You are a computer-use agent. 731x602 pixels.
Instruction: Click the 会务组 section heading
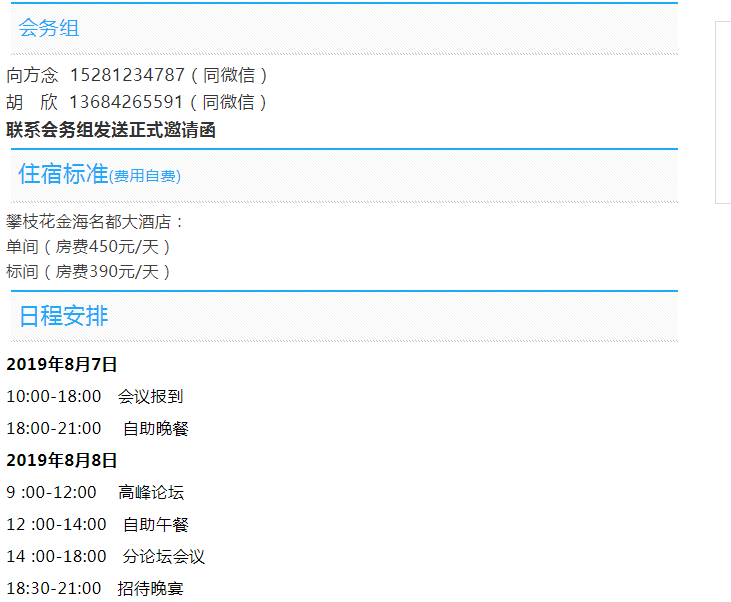click(48, 29)
